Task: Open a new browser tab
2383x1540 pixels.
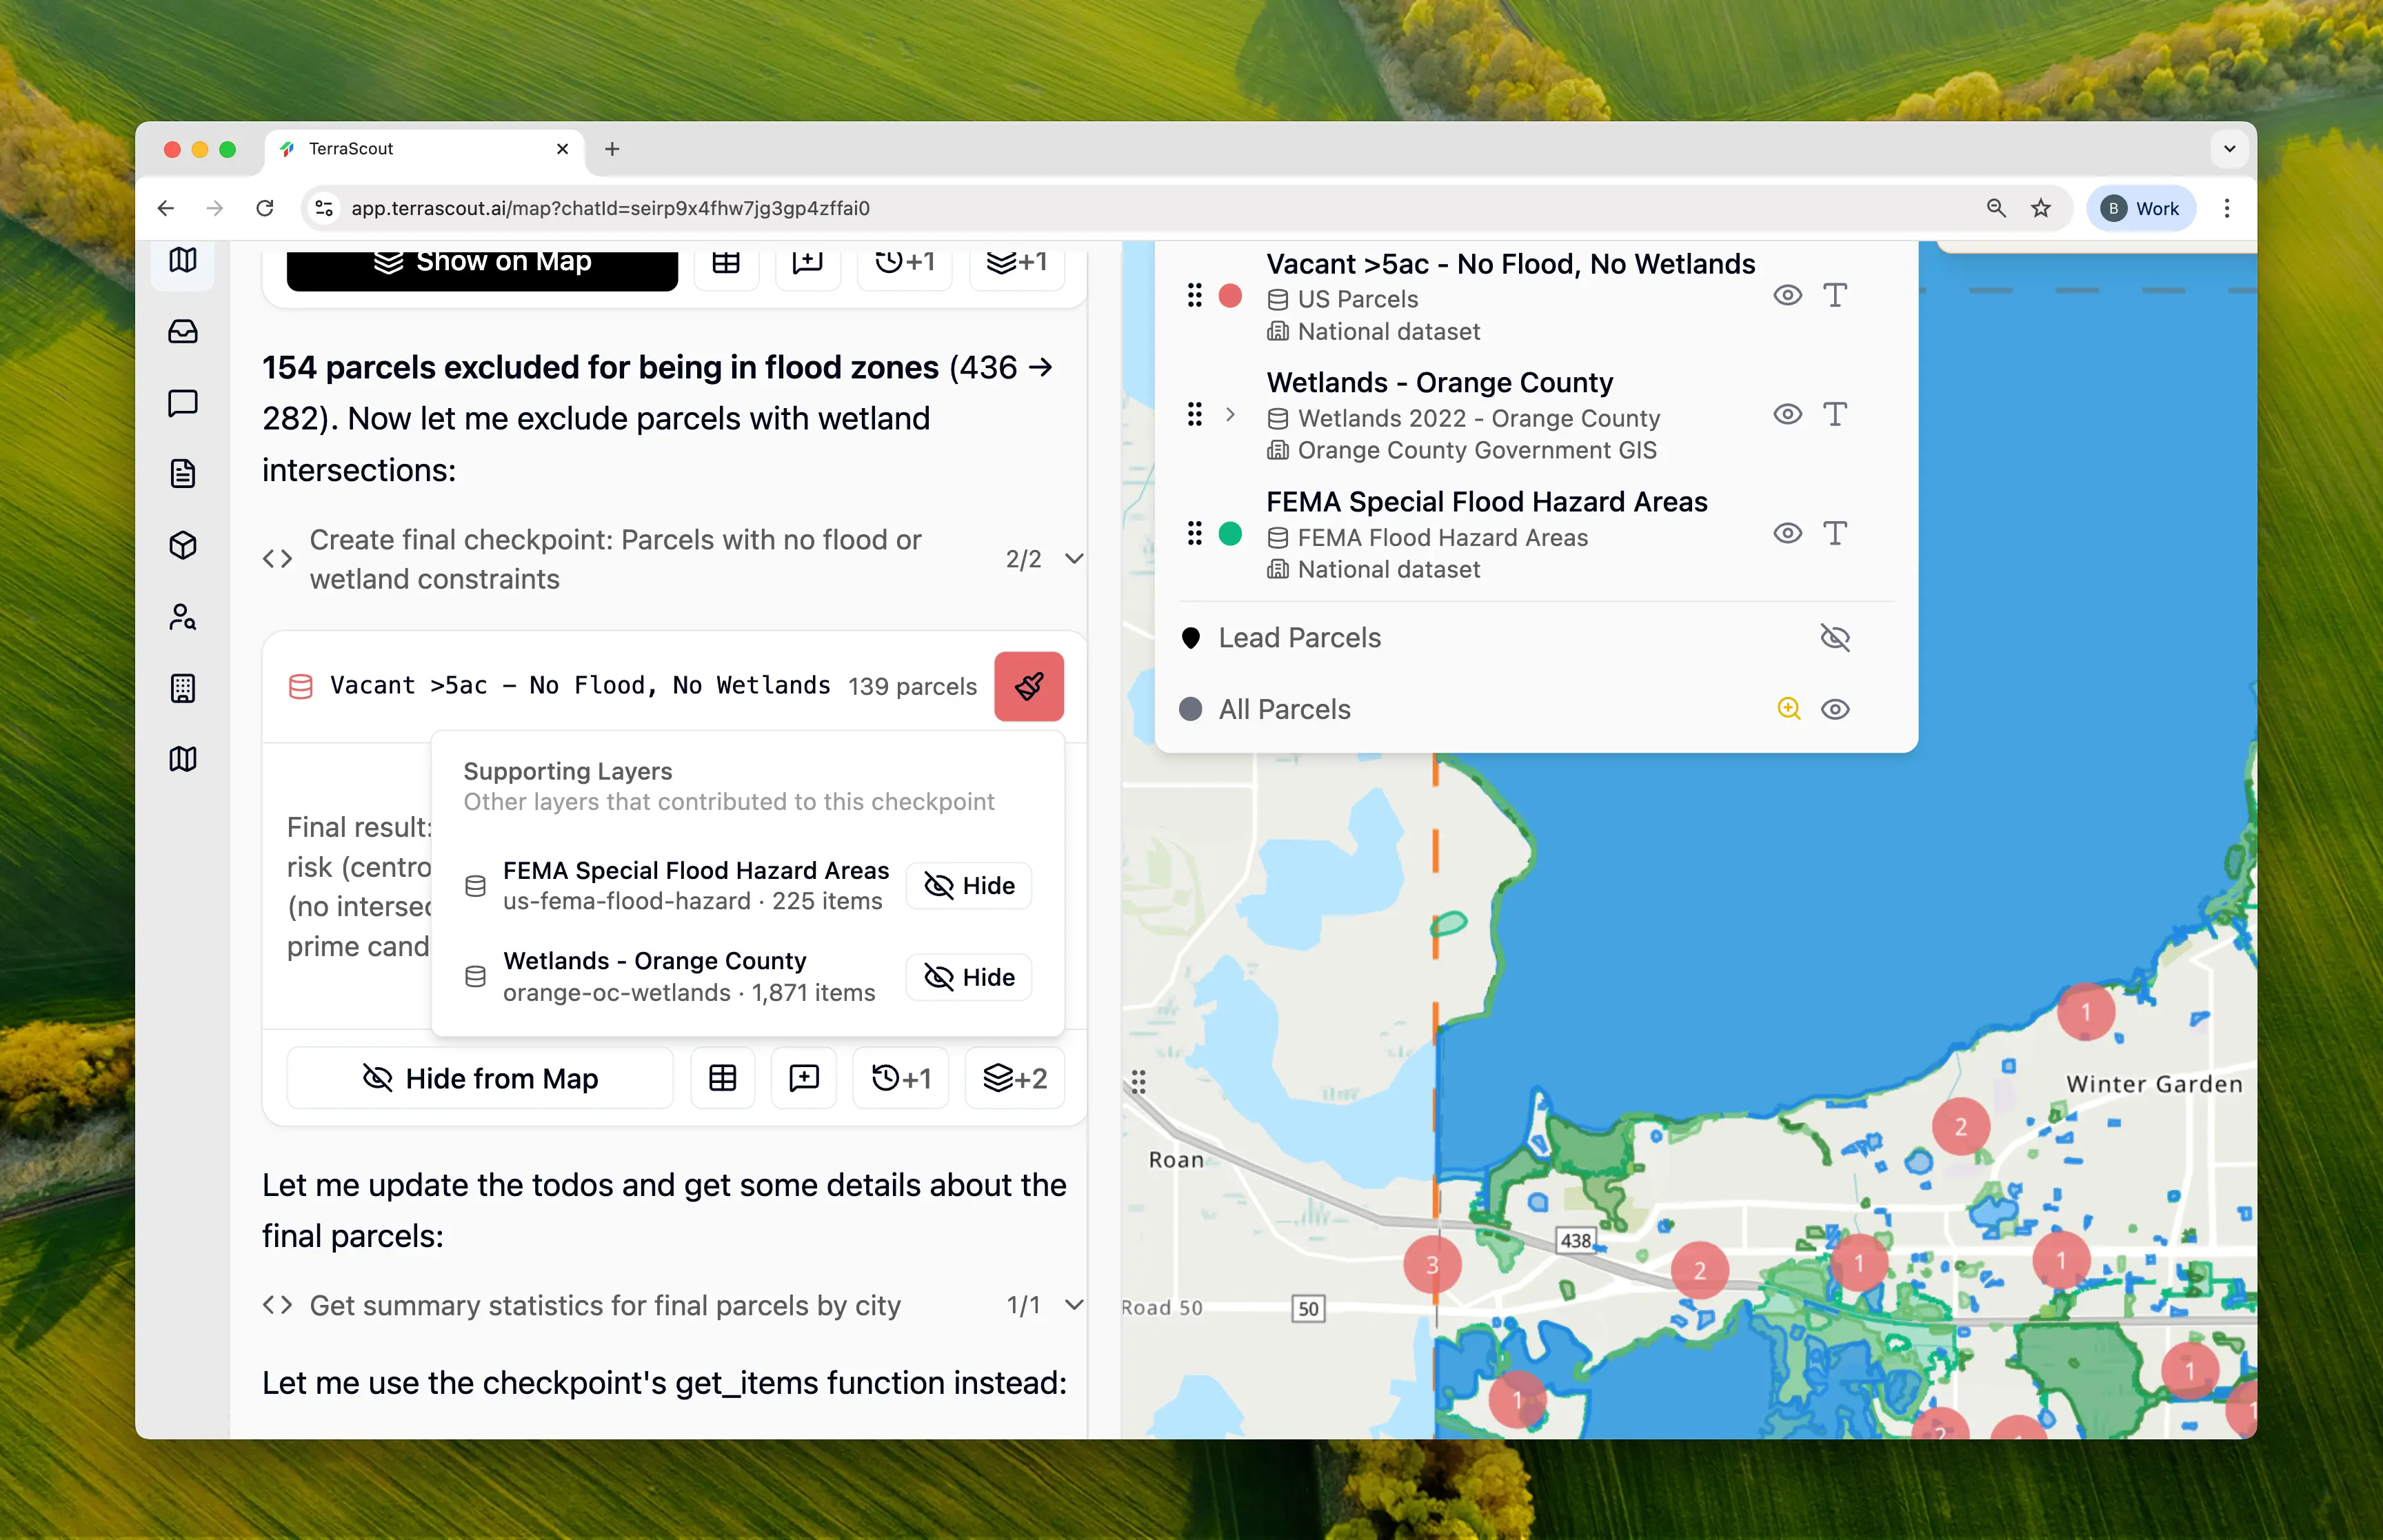Action: pyautogui.click(x=612, y=149)
